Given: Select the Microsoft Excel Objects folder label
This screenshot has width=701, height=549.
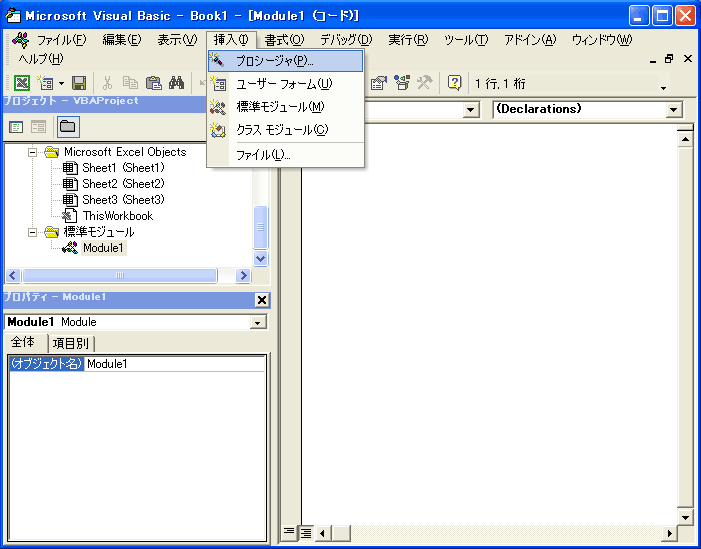Looking at the screenshot, I should click(x=125, y=152).
